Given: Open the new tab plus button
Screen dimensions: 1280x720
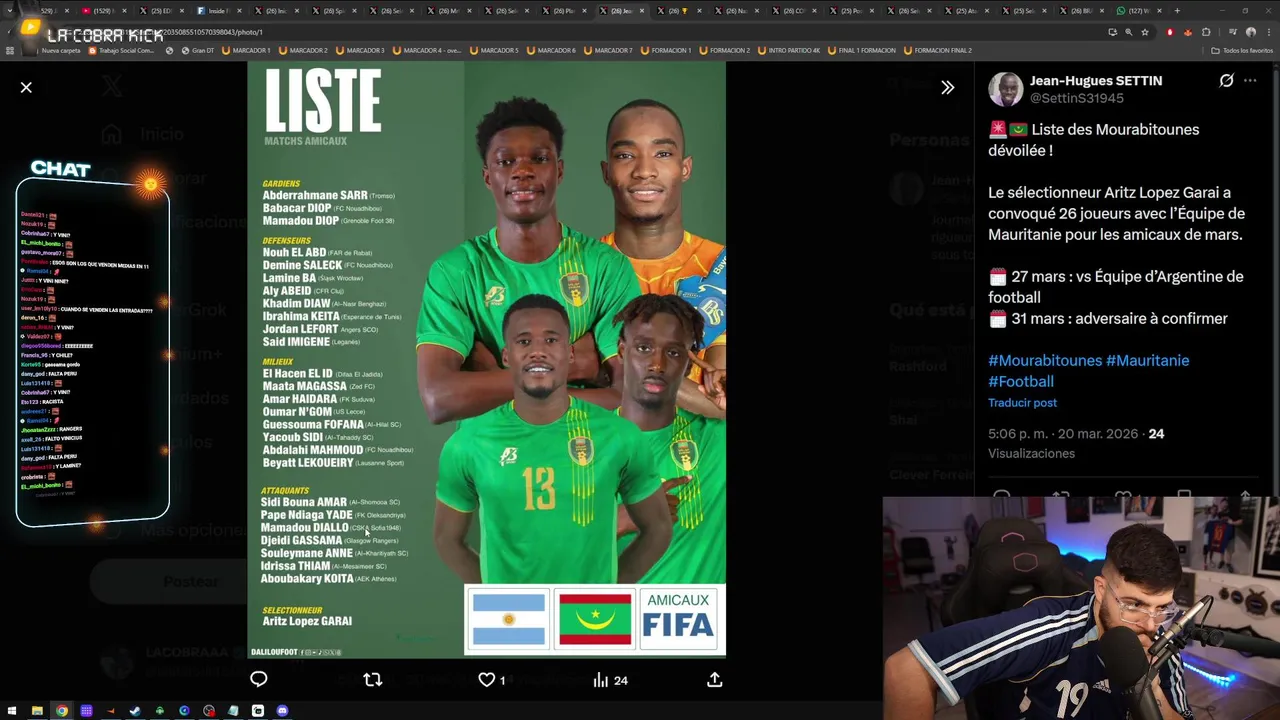Looking at the screenshot, I should pyautogui.click(x=1176, y=10).
